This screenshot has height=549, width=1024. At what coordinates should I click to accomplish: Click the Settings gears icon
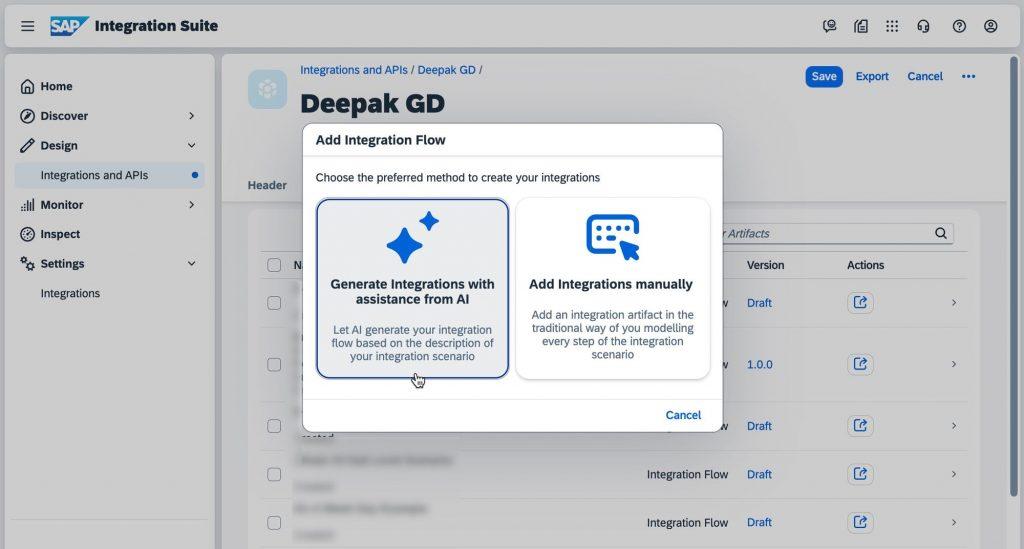tap(27, 264)
